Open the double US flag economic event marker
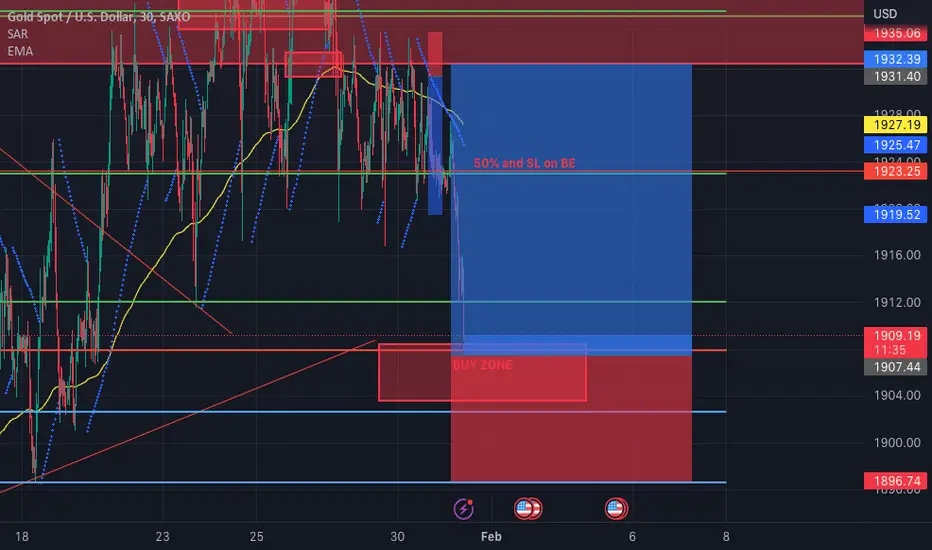Screen dimensions: 932x550 [x=527, y=509]
